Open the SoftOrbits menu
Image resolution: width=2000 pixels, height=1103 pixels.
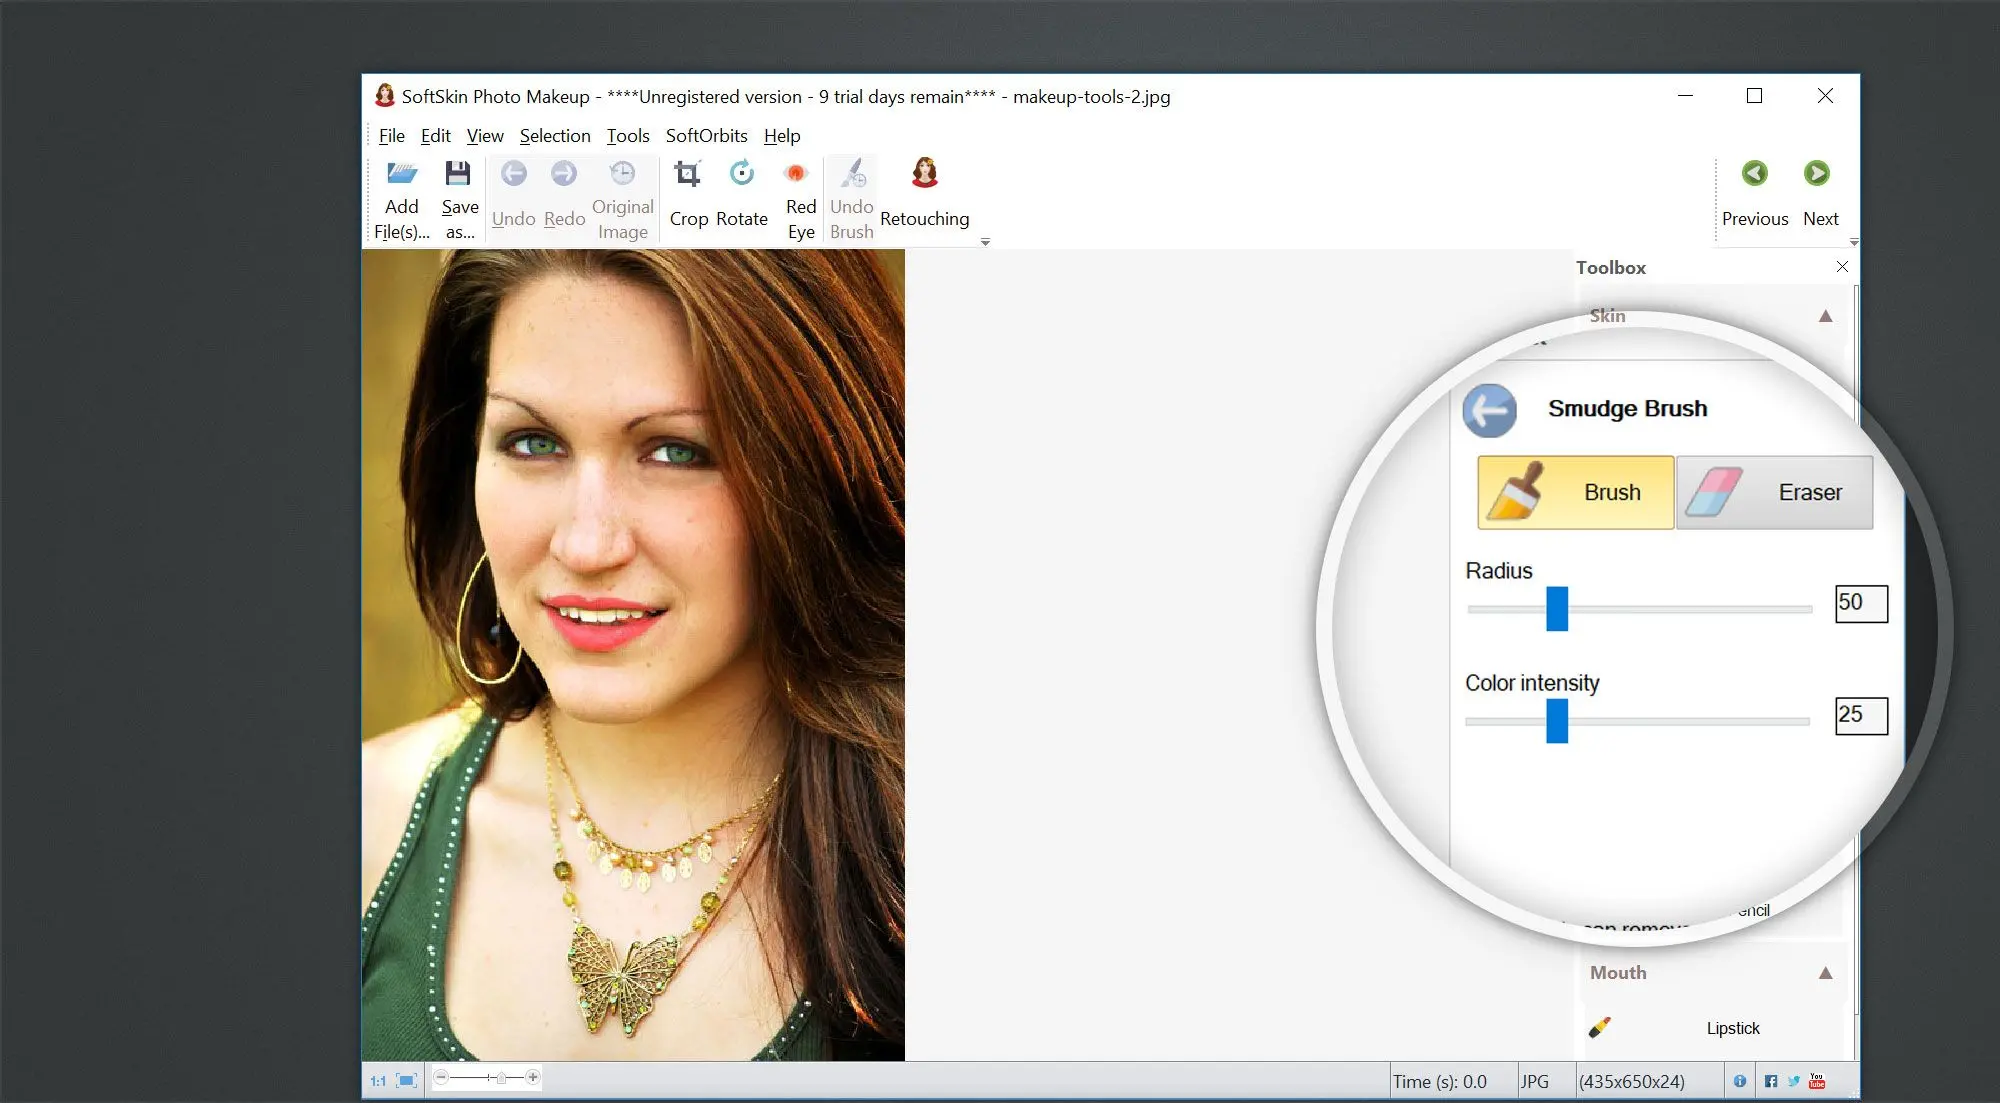click(x=707, y=136)
